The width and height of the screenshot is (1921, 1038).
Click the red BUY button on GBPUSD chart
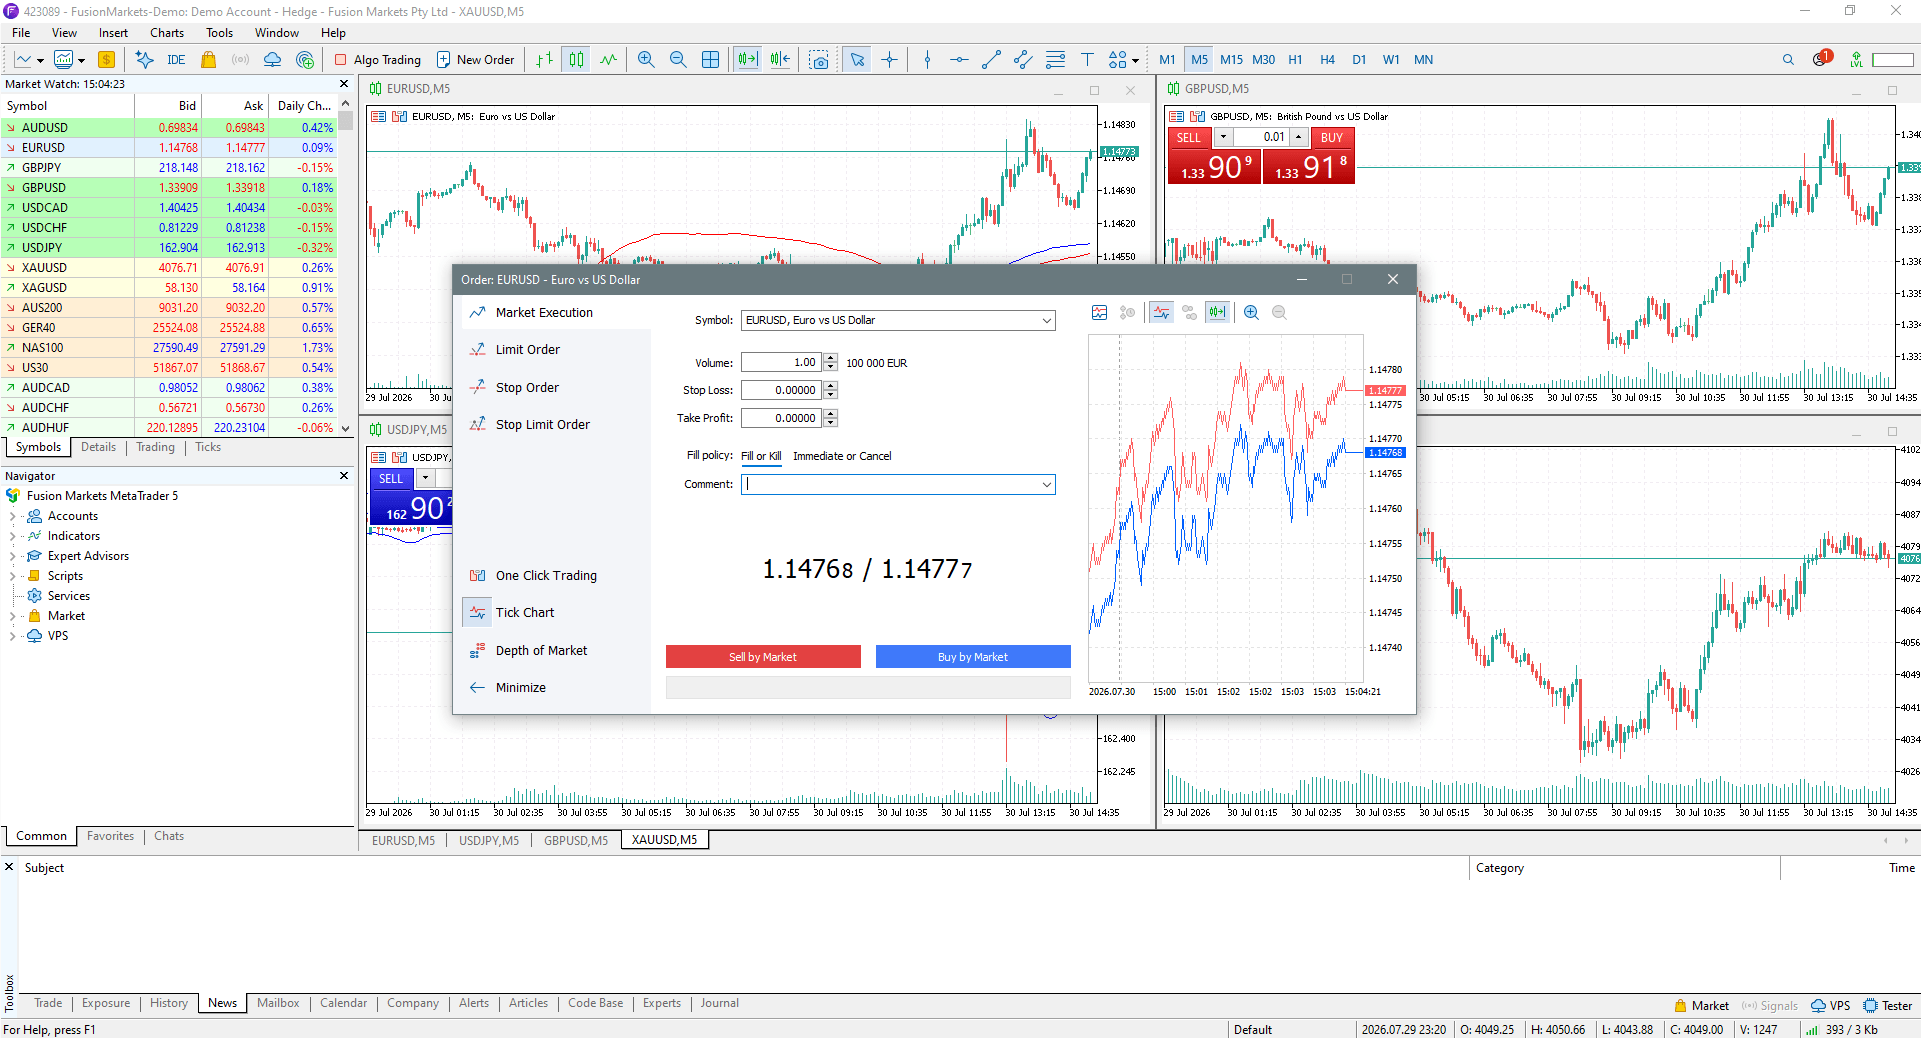point(1332,138)
